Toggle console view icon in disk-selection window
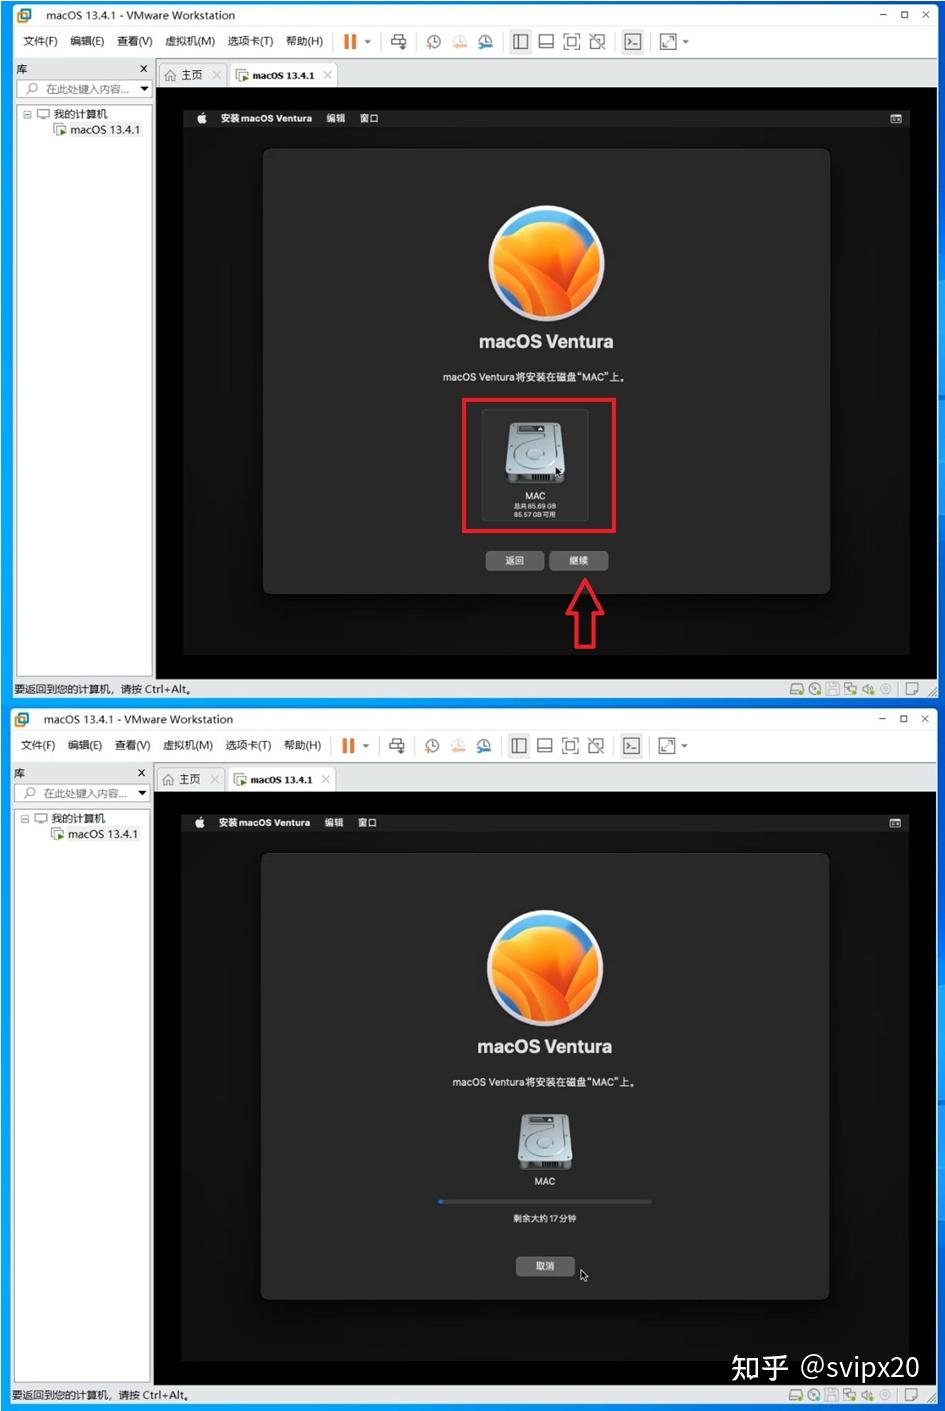Viewport: 945px width, 1411px height. [632, 42]
